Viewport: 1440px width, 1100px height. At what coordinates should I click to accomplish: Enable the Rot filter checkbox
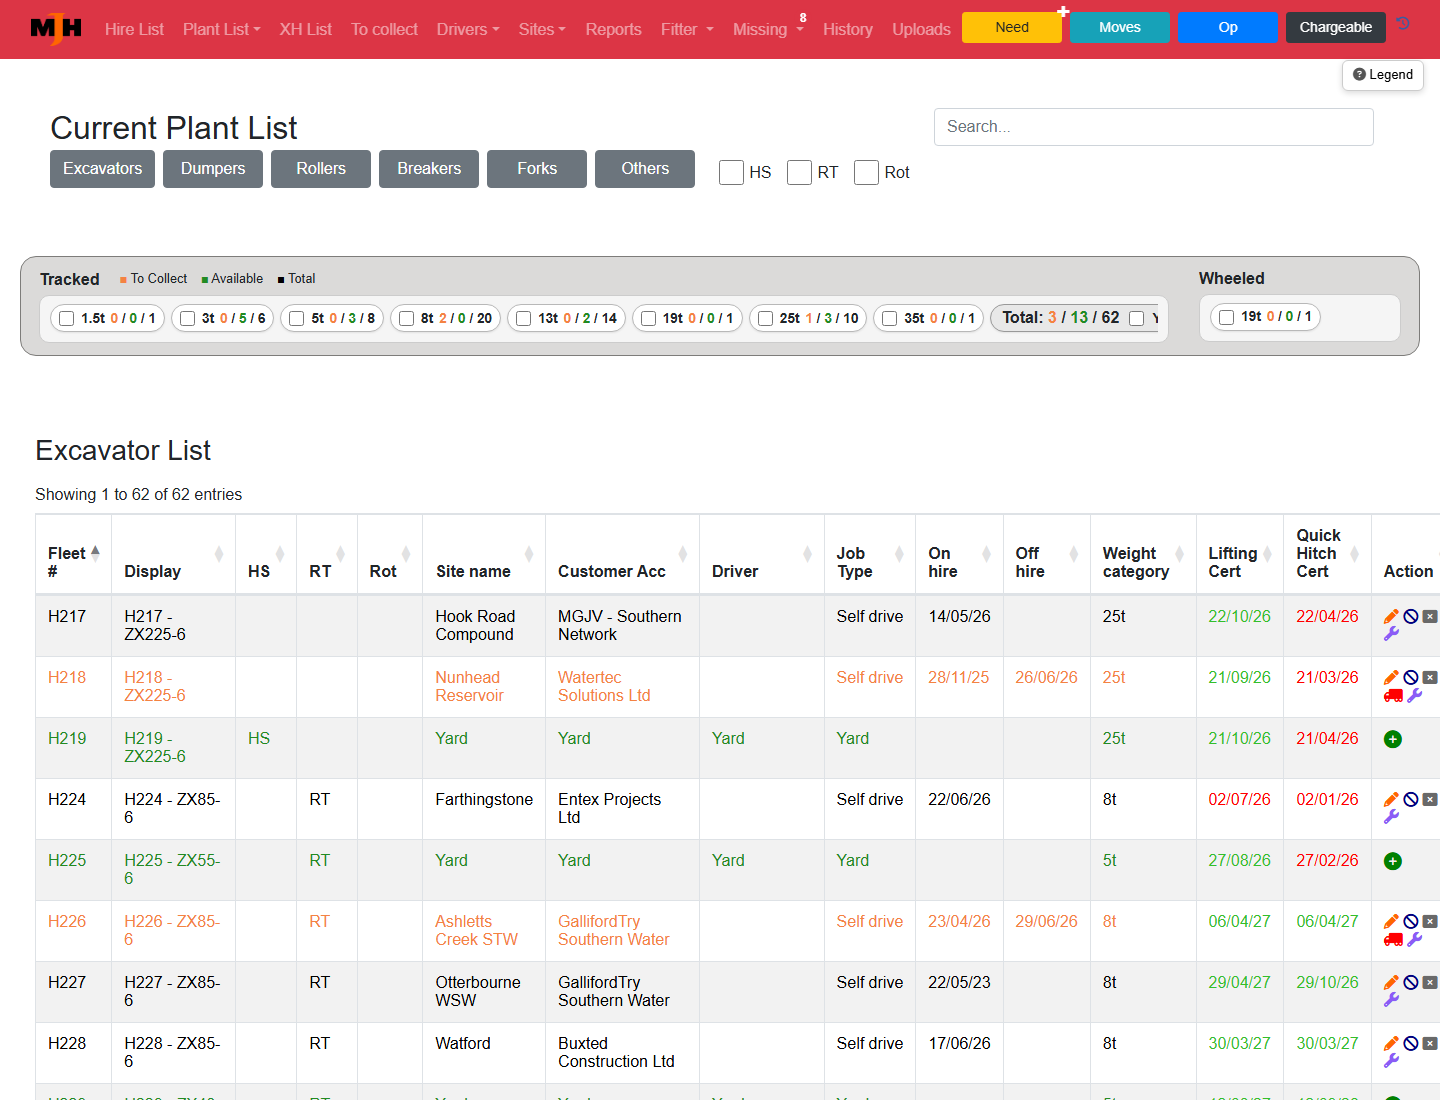[x=866, y=172]
